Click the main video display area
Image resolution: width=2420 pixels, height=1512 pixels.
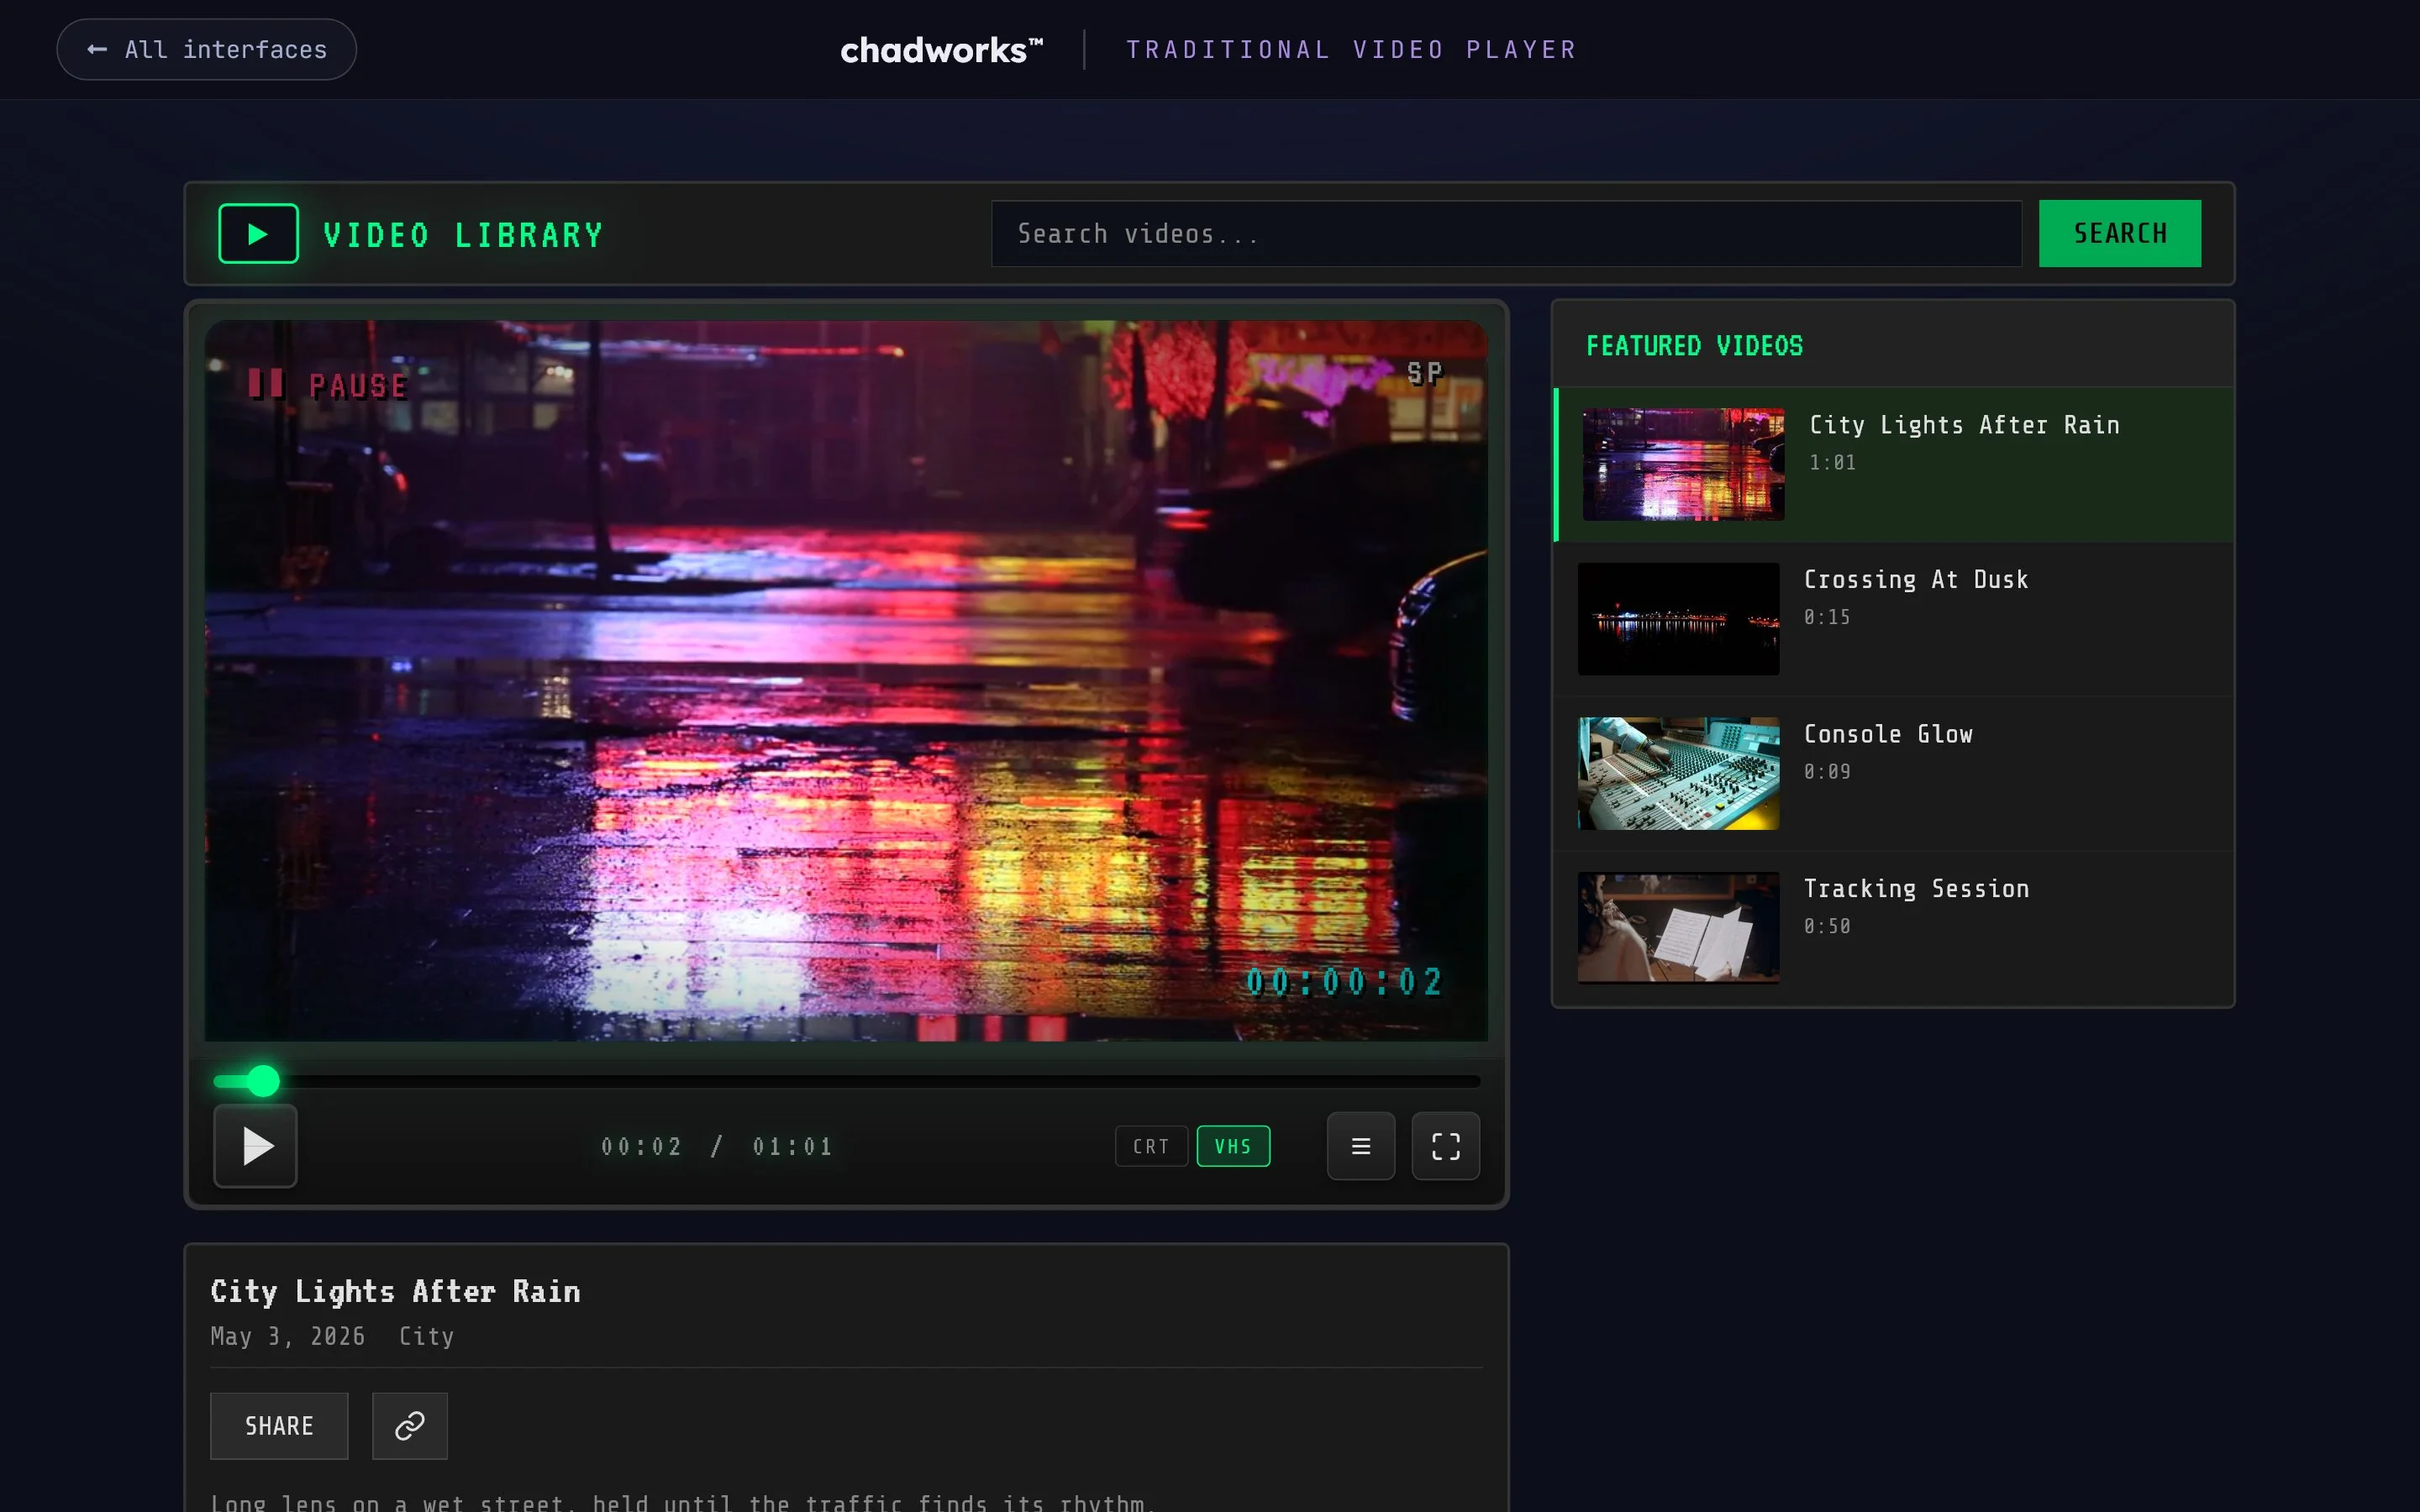click(x=846, y=680)
